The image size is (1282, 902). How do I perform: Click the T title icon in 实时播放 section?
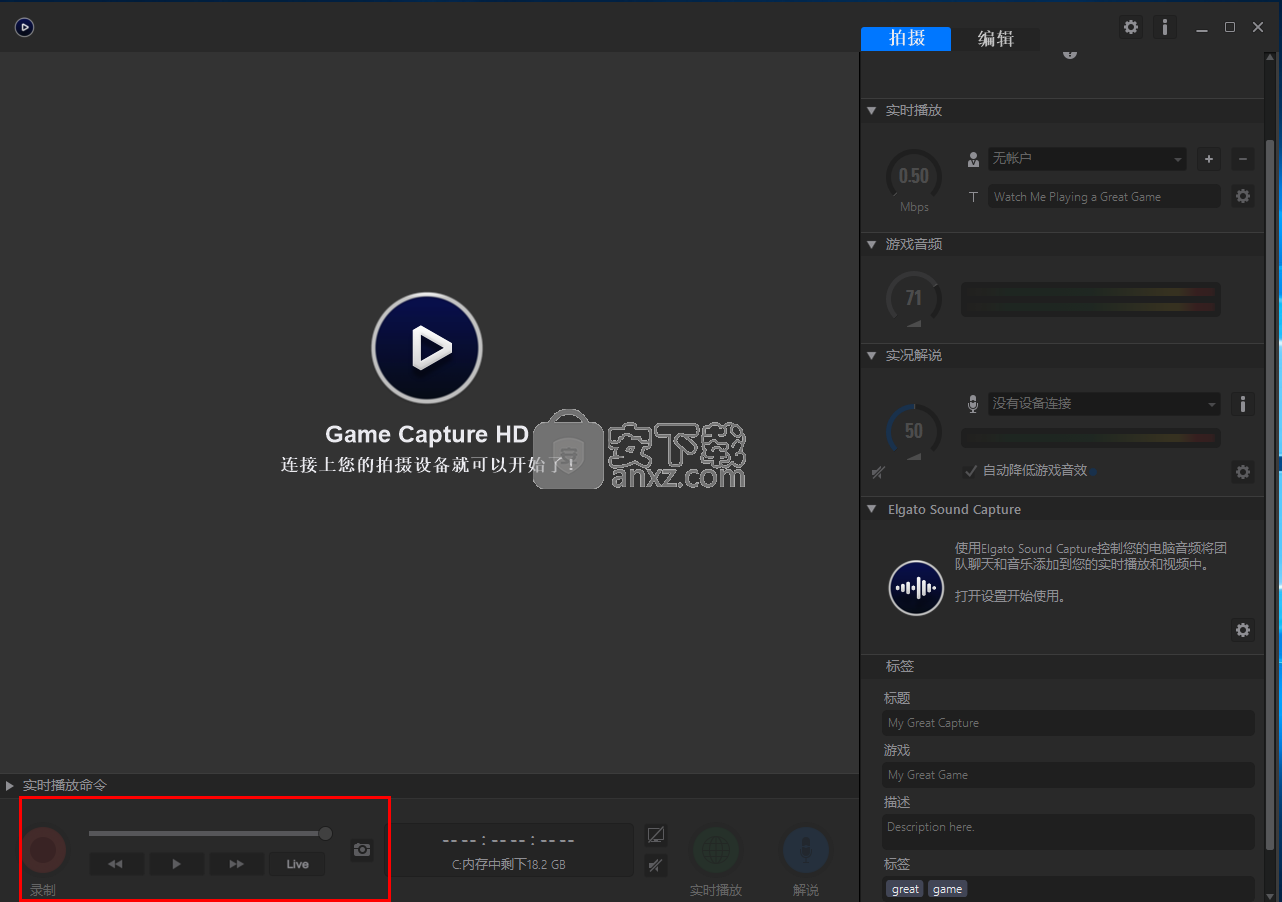coord(973,197)
